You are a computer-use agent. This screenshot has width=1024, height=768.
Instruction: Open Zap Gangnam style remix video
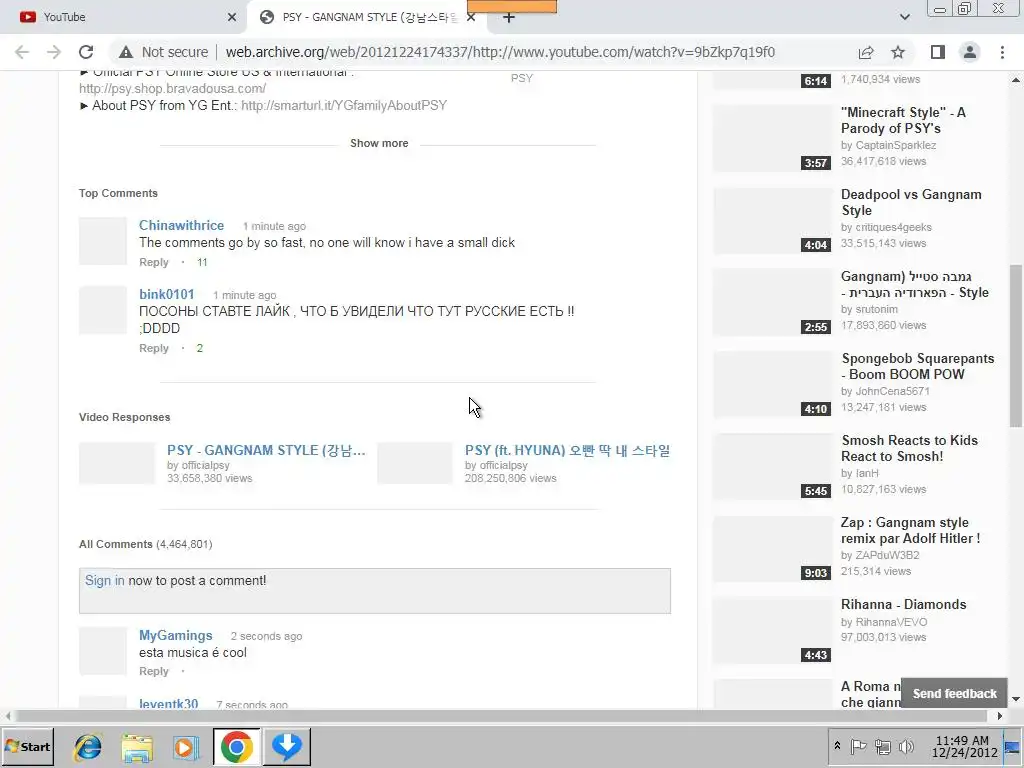(910, 530)
